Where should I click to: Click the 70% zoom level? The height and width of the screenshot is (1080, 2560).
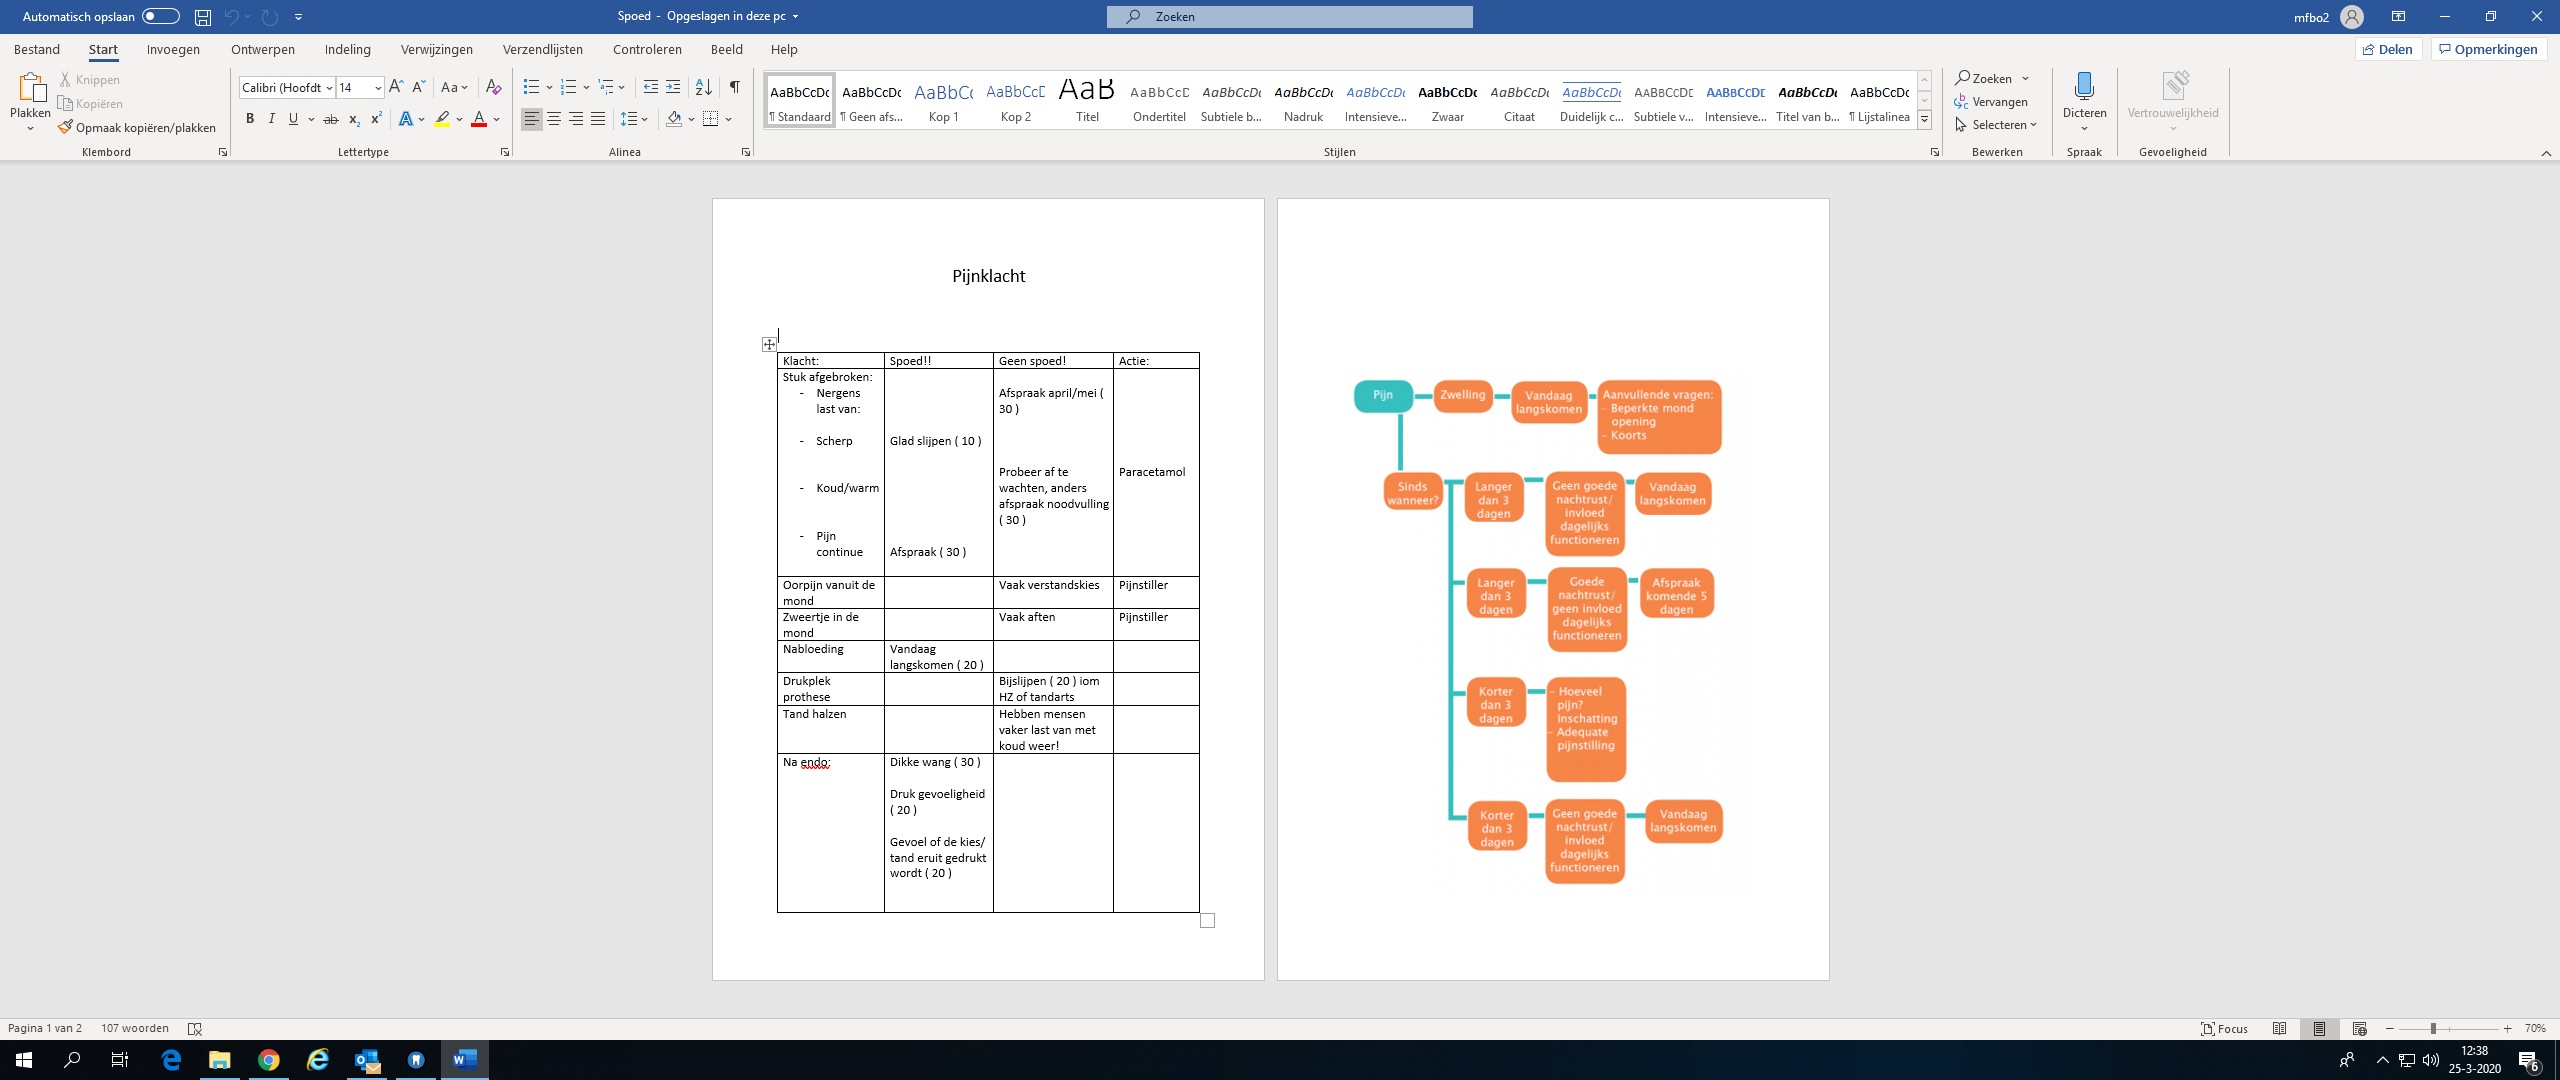click(2535, 1028)
